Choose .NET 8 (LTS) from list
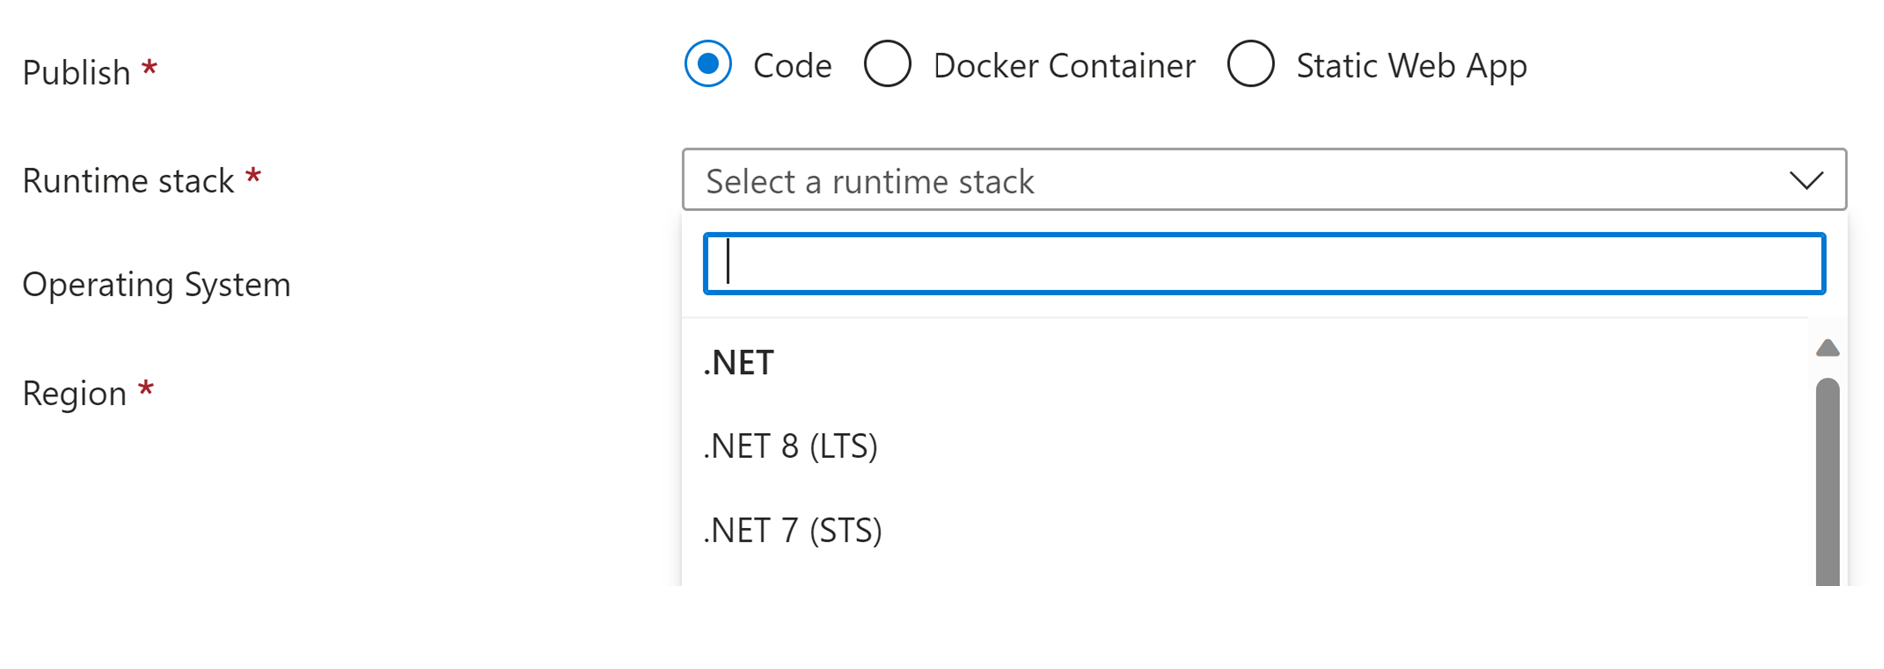1884x669 pixels. (x=790, y=446)
